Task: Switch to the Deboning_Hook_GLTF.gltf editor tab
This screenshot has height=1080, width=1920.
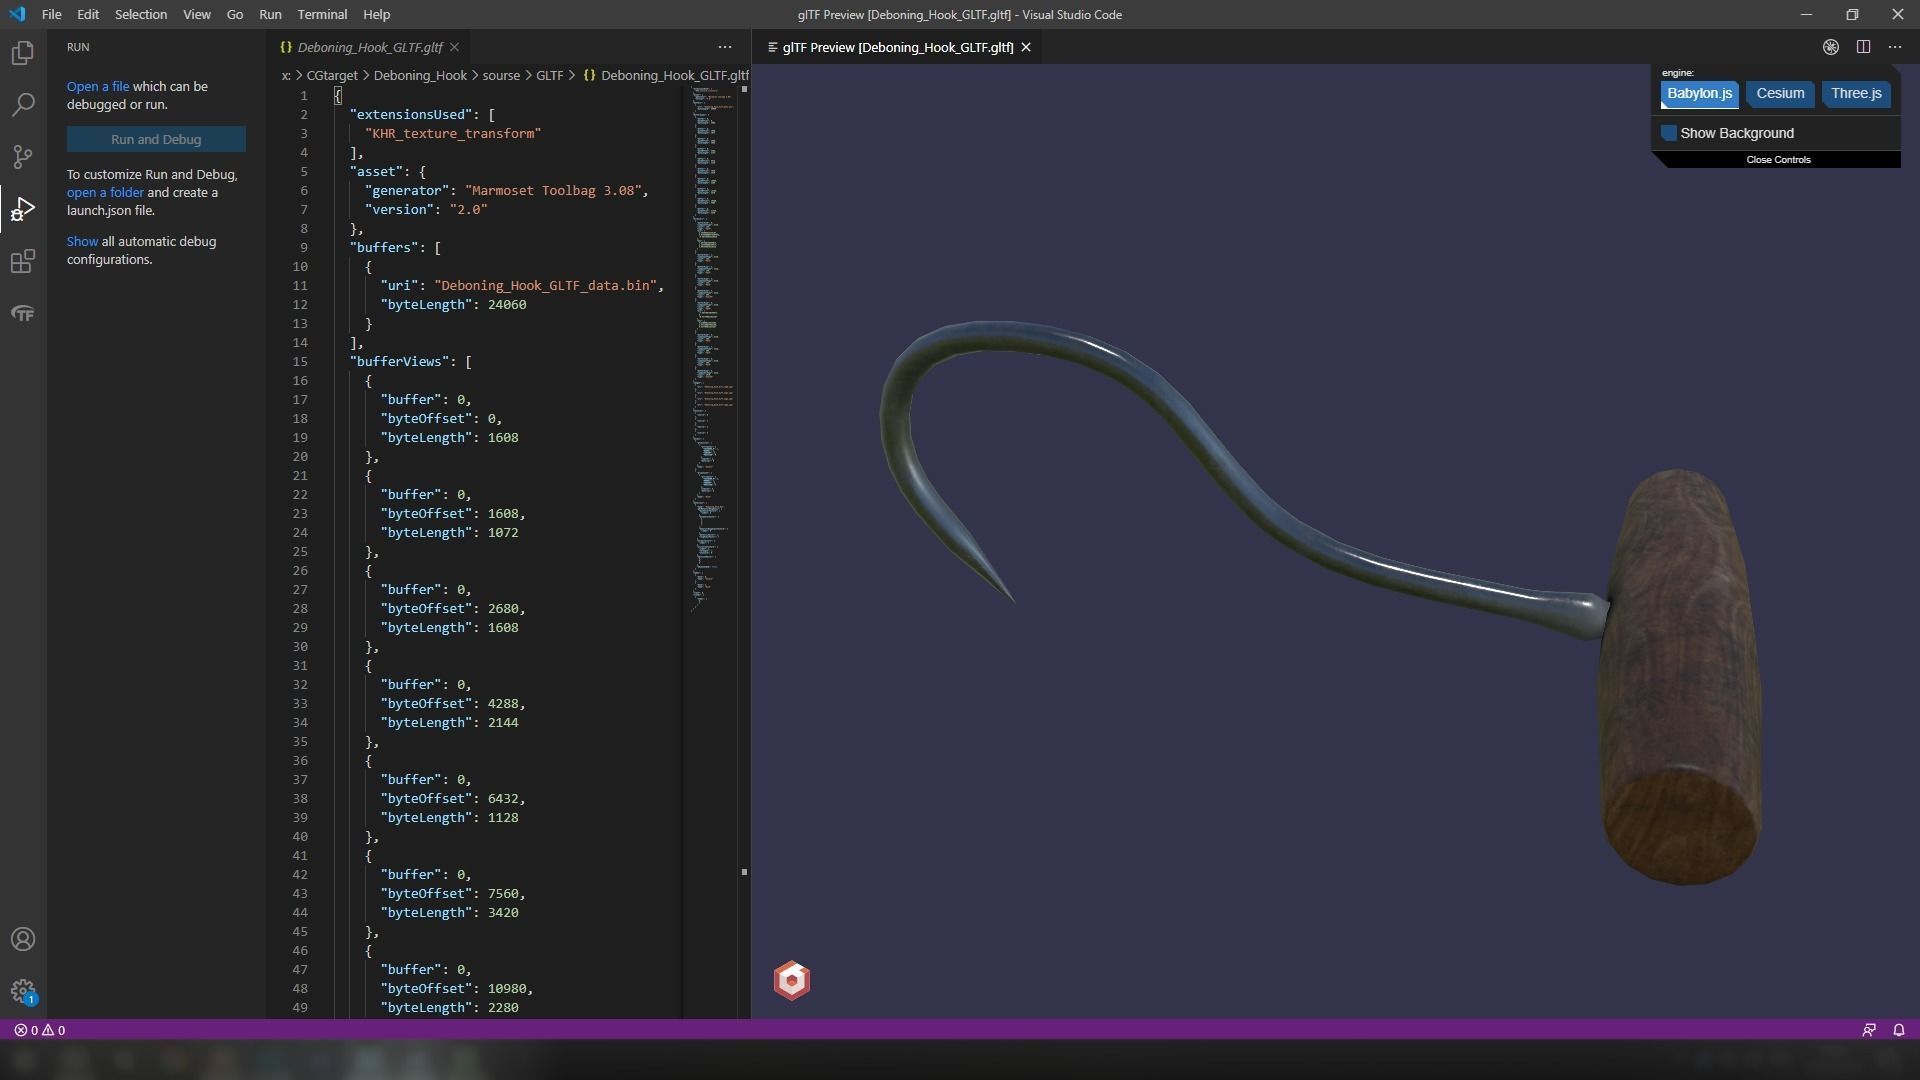Action: click(369, 47)
